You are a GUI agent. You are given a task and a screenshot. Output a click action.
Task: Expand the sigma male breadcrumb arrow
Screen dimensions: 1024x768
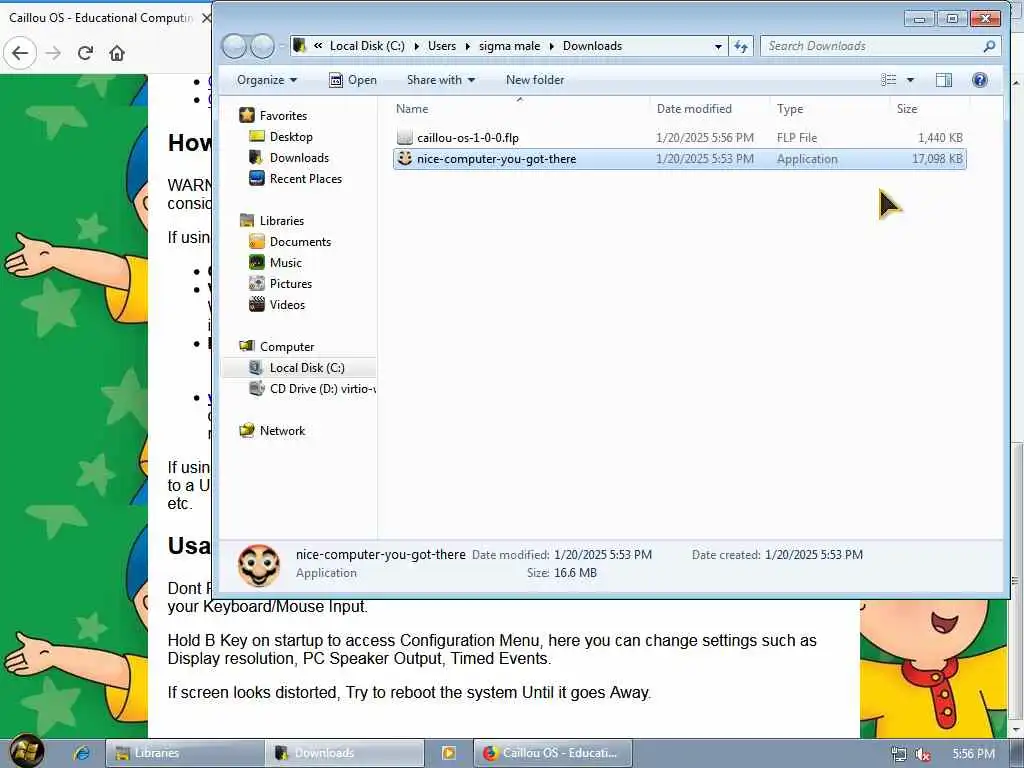pyautogui.click(x=552, y=46)
